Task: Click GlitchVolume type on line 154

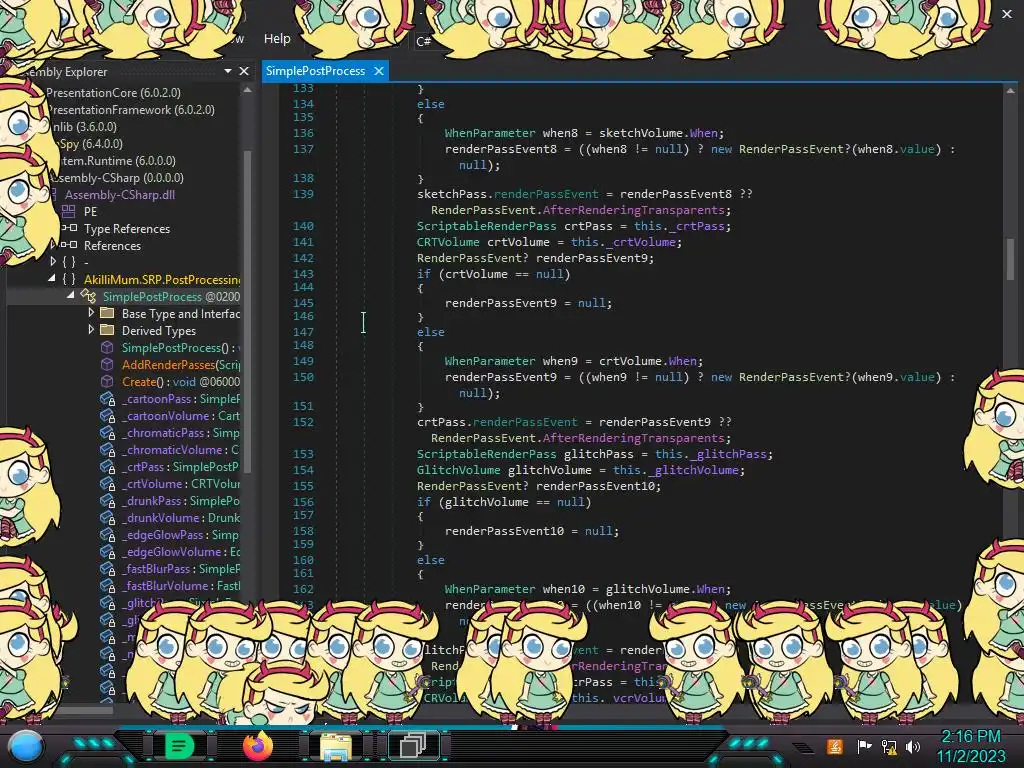Action: [458, 470]
